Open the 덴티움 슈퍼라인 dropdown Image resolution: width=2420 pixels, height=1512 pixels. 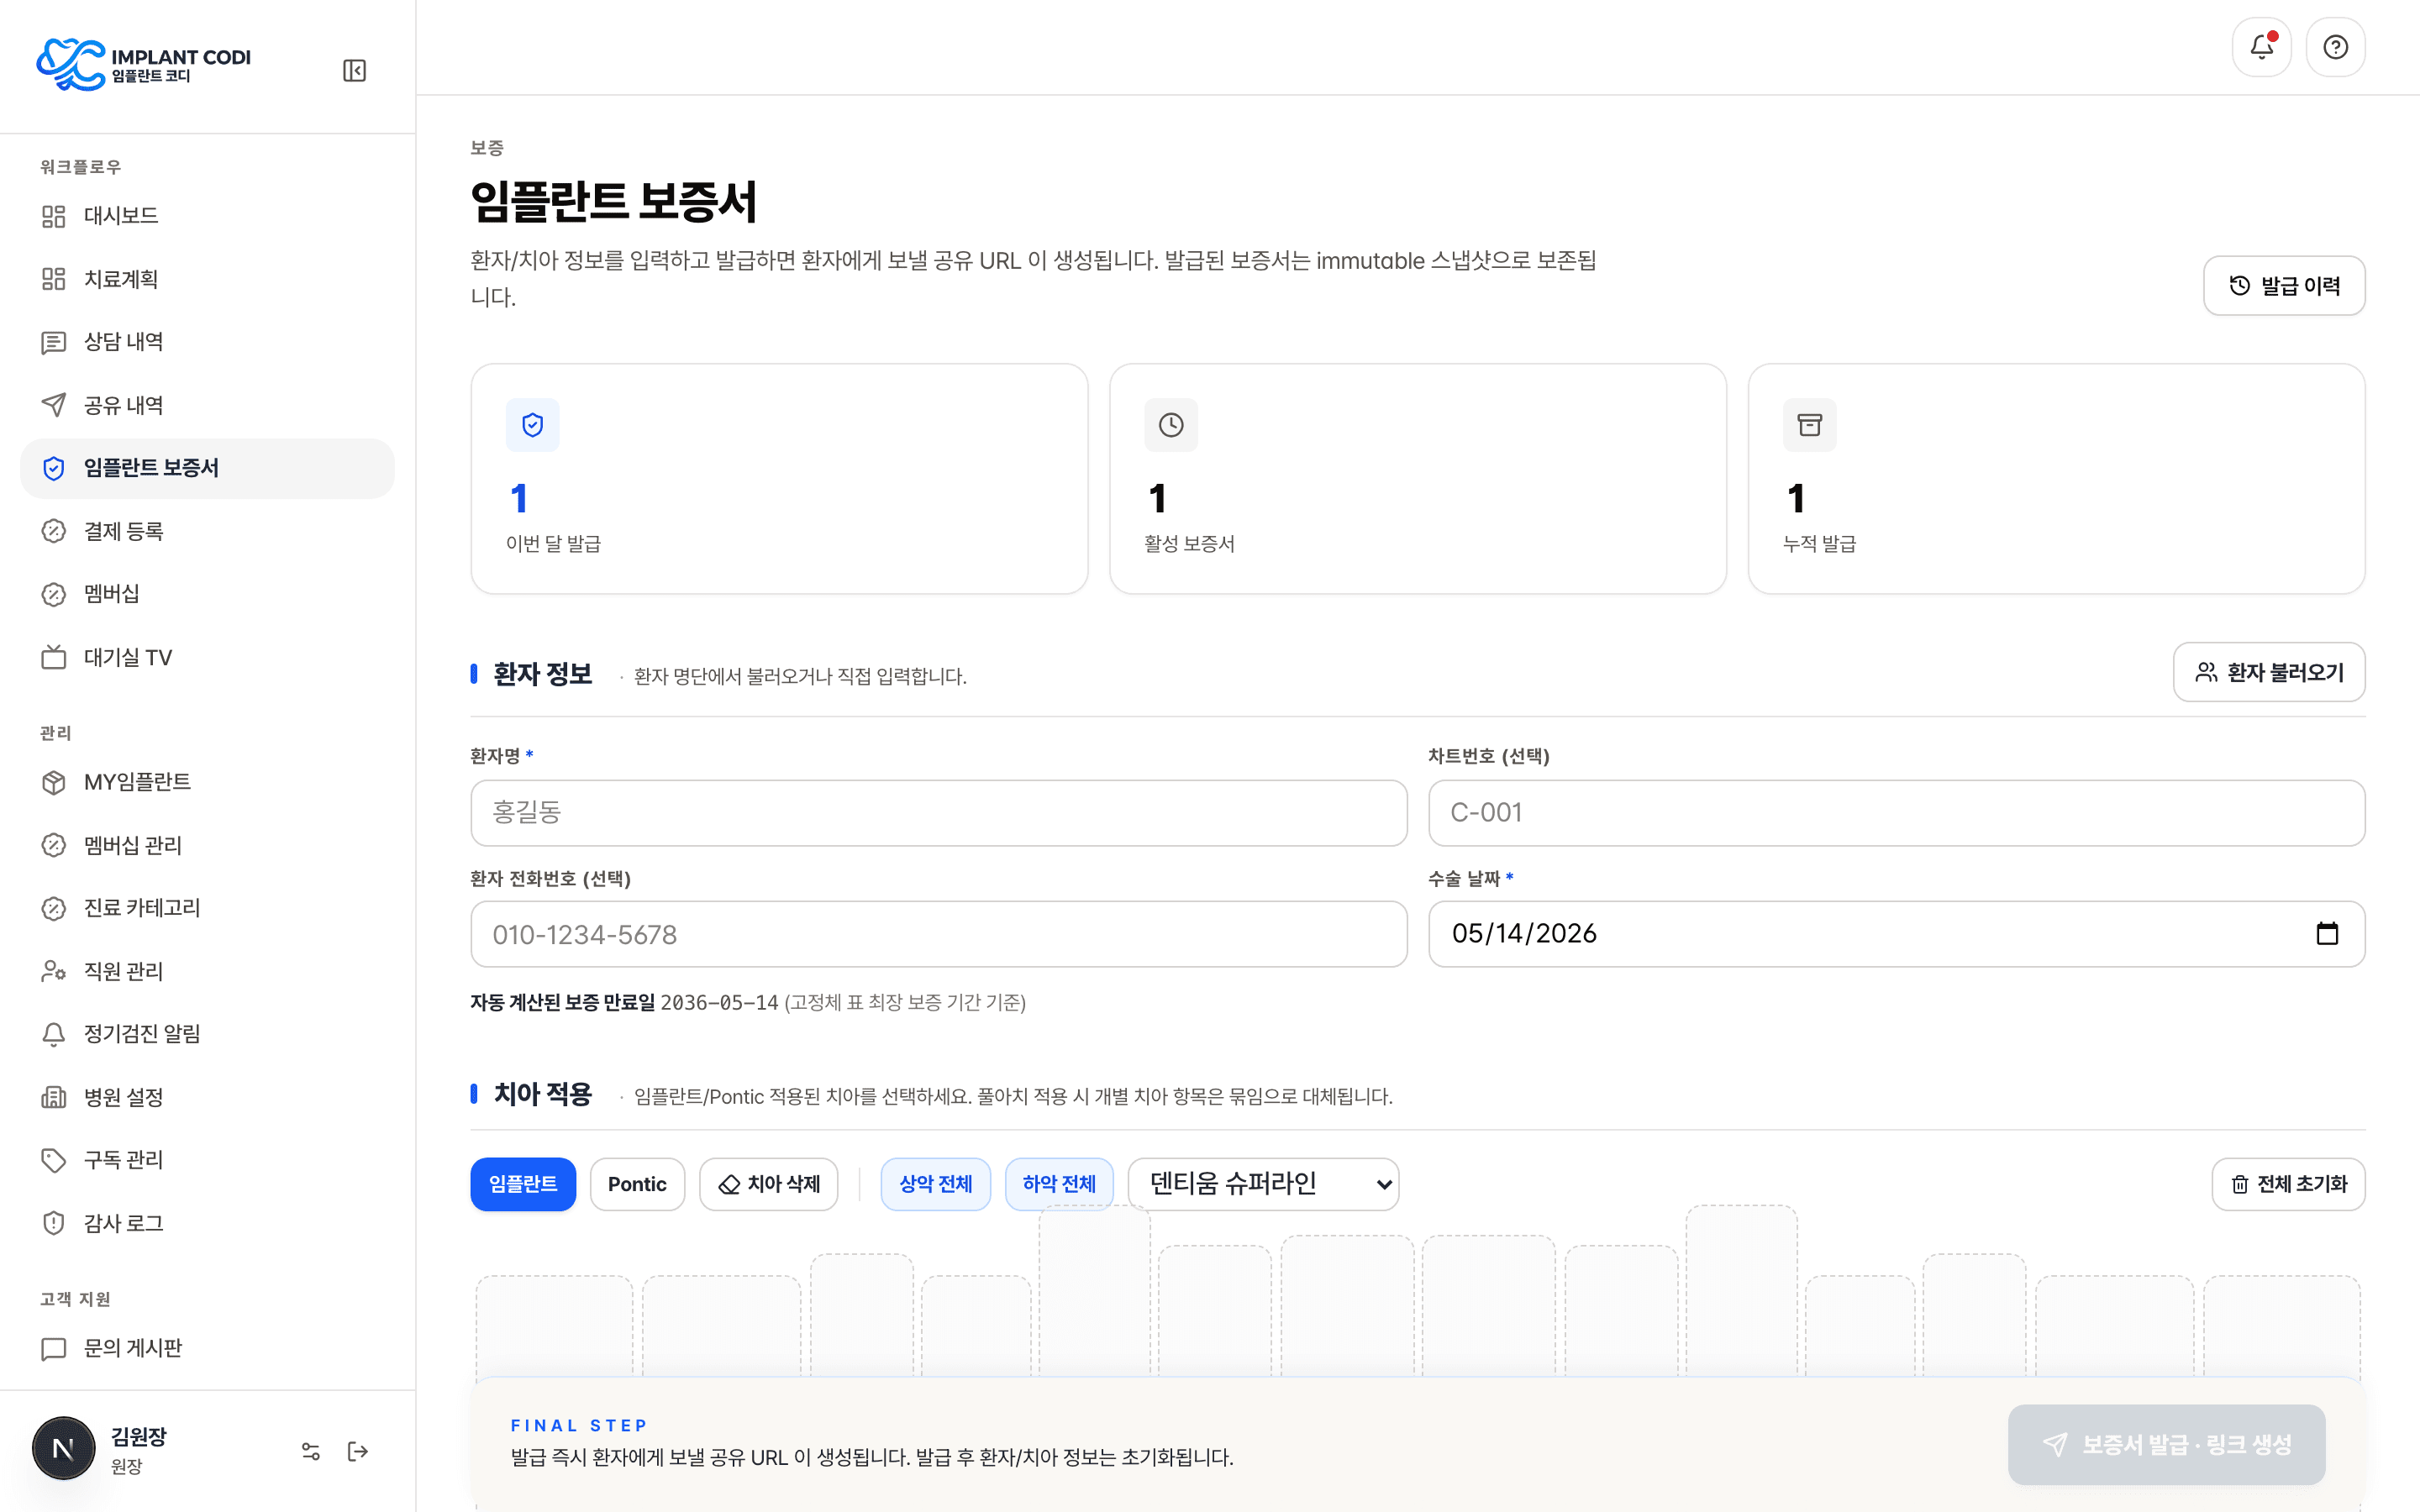pos(1263,1184)
